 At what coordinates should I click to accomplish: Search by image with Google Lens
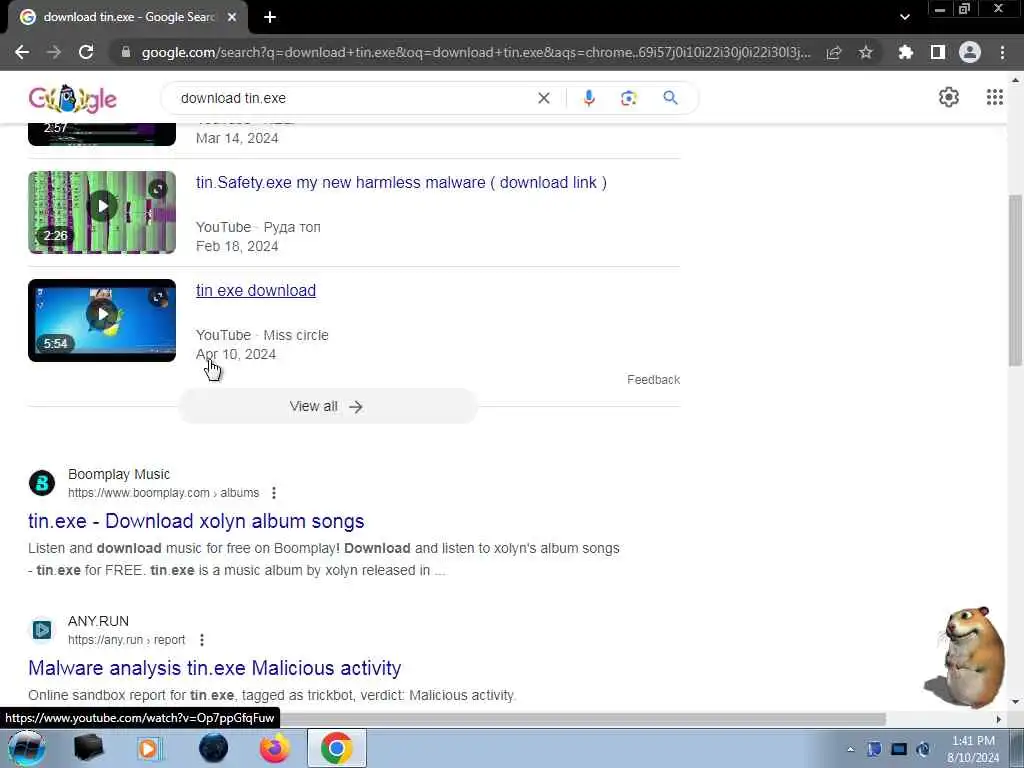[629, 98]
